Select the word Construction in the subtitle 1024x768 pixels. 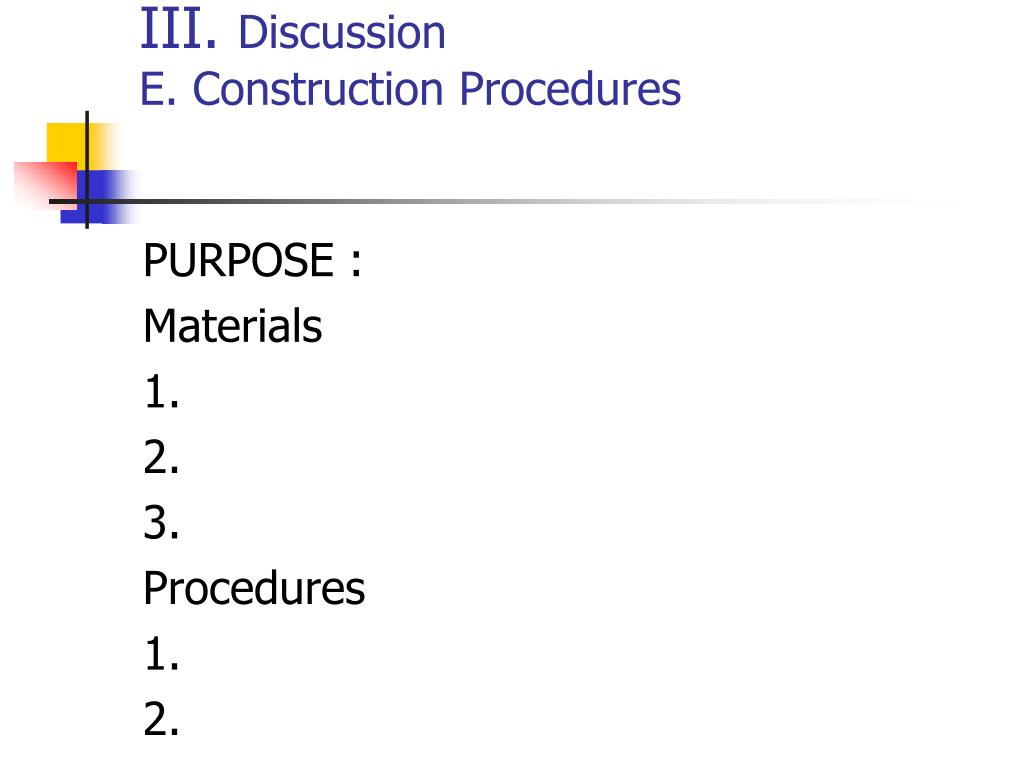pos(318,89)
